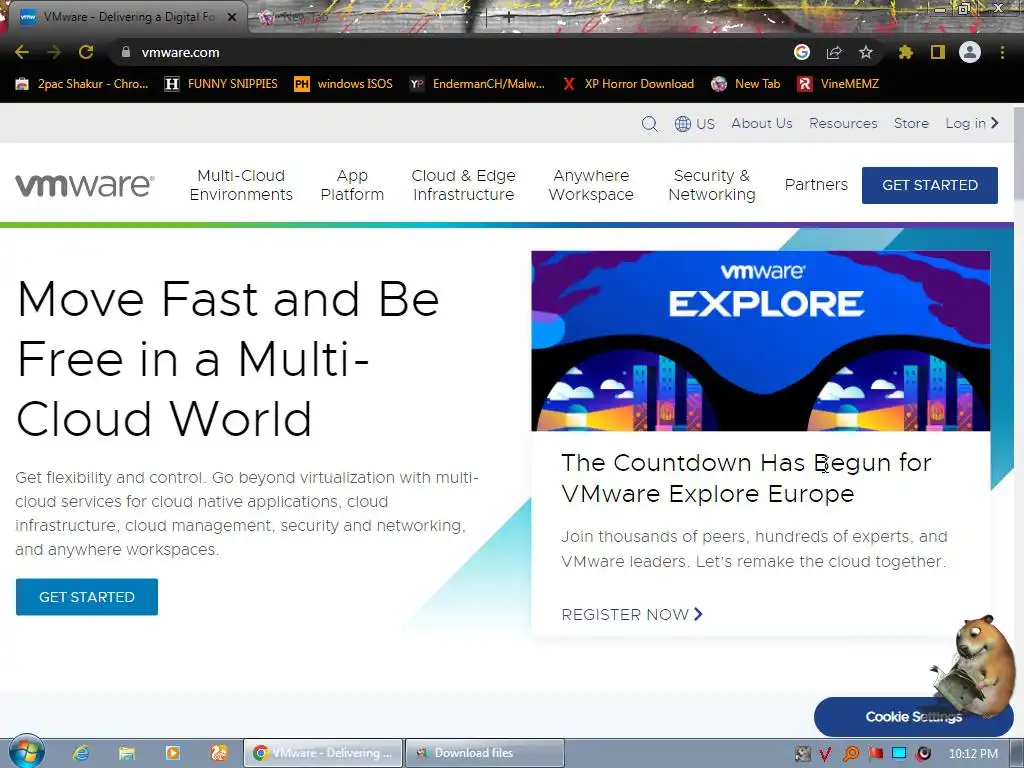The height and width of the screenshot is (768, 1024).
Task: Open the media player taskbar icon
Action: (x=173, y=753)
